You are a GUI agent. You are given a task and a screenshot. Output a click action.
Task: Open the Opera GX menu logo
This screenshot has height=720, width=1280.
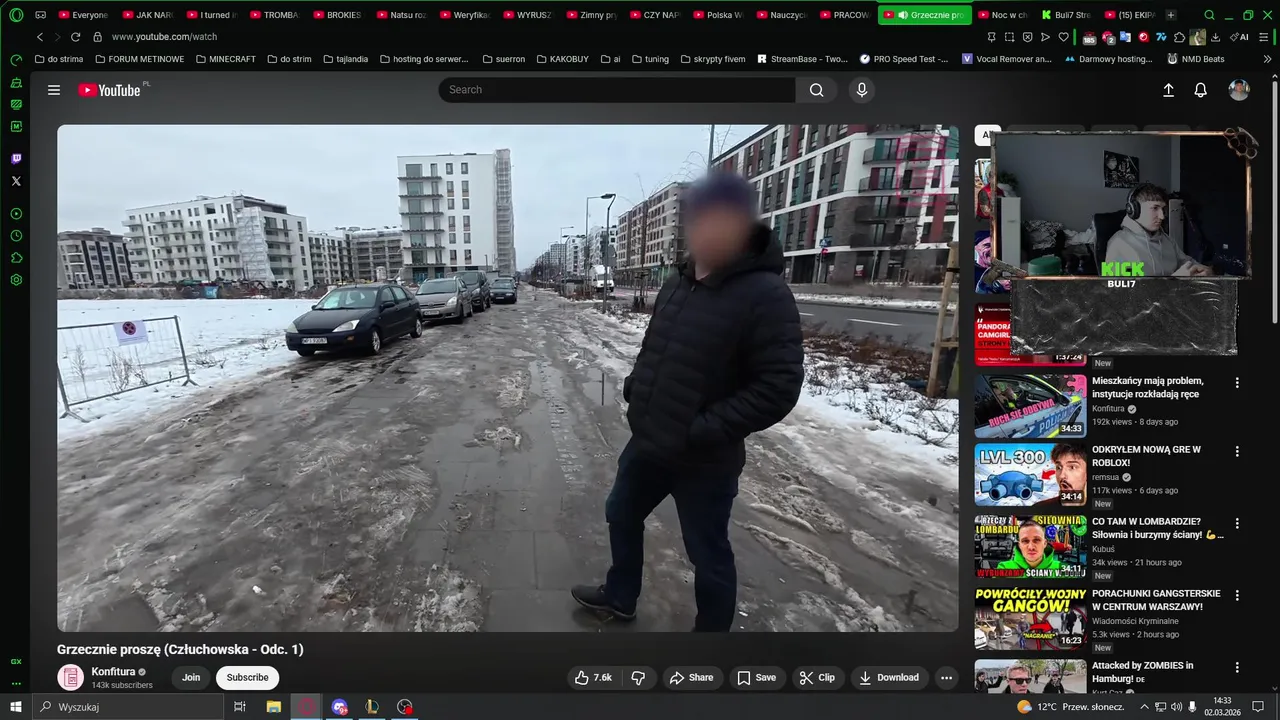click(16, 15)
